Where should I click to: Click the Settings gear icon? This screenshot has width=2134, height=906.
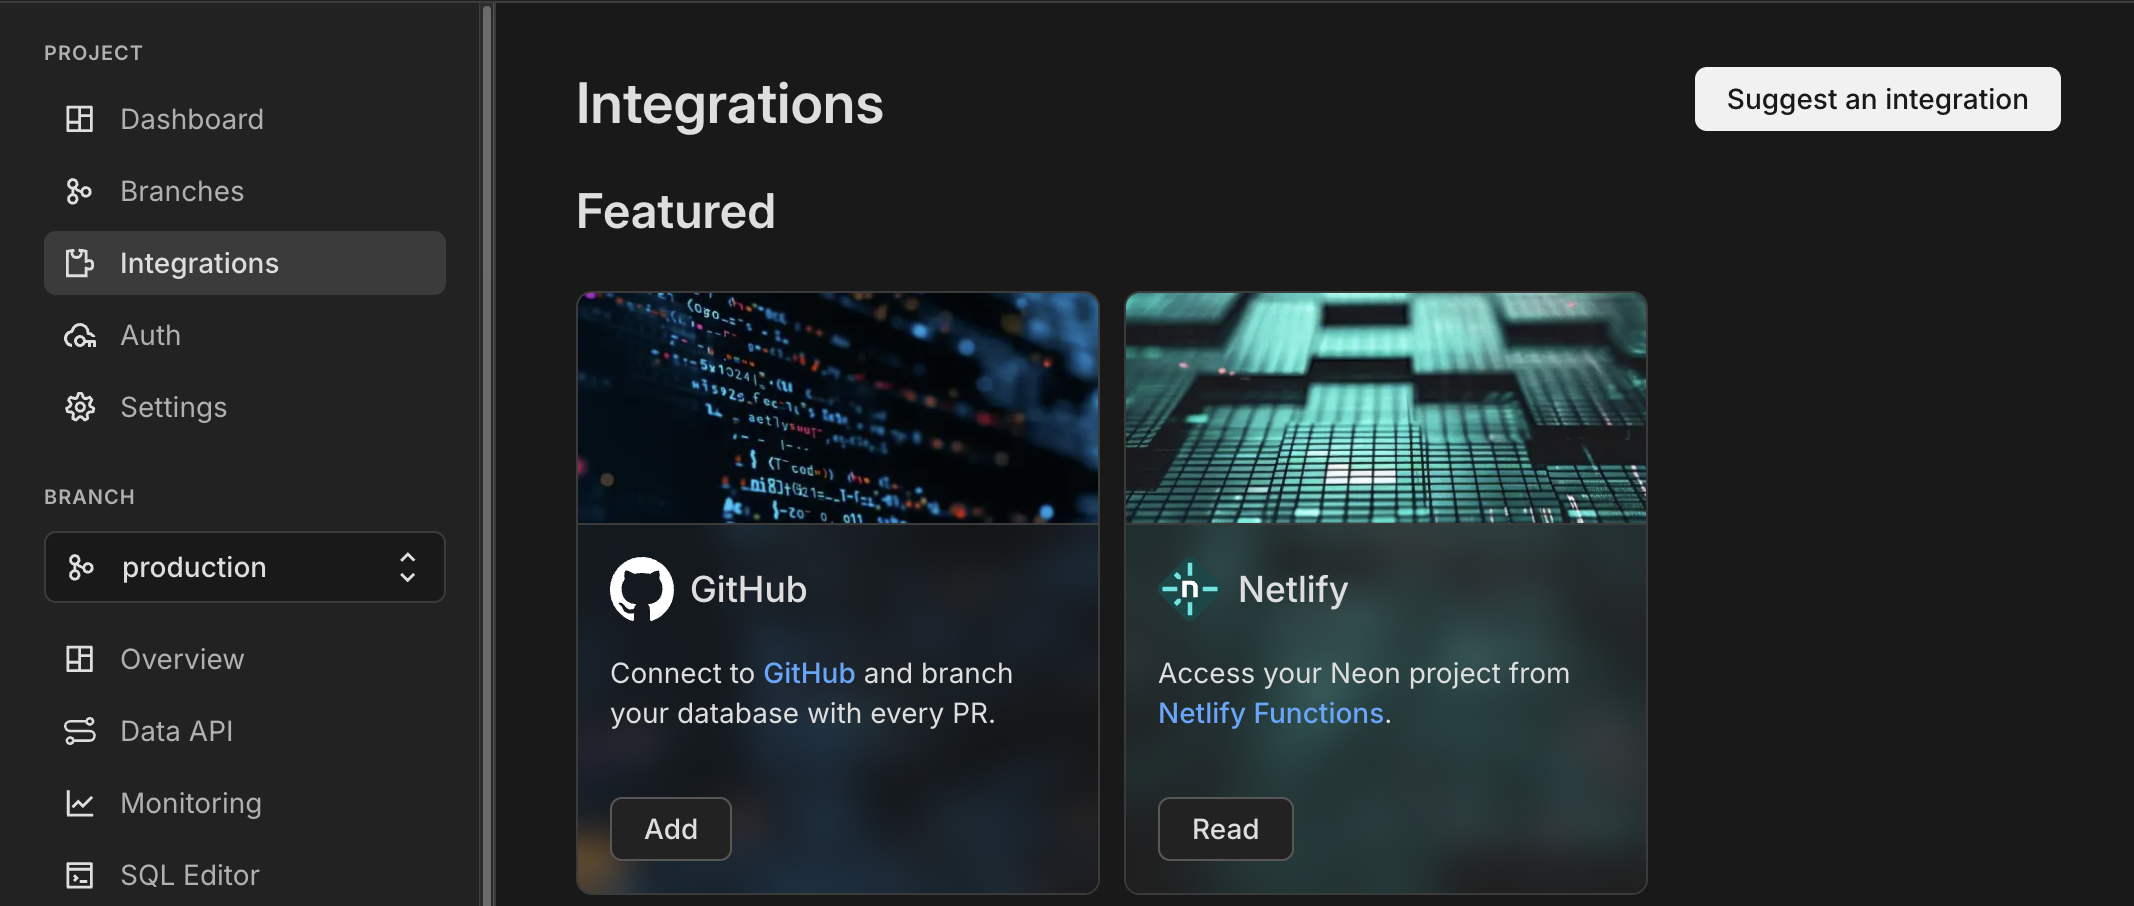tap(79, 406)
